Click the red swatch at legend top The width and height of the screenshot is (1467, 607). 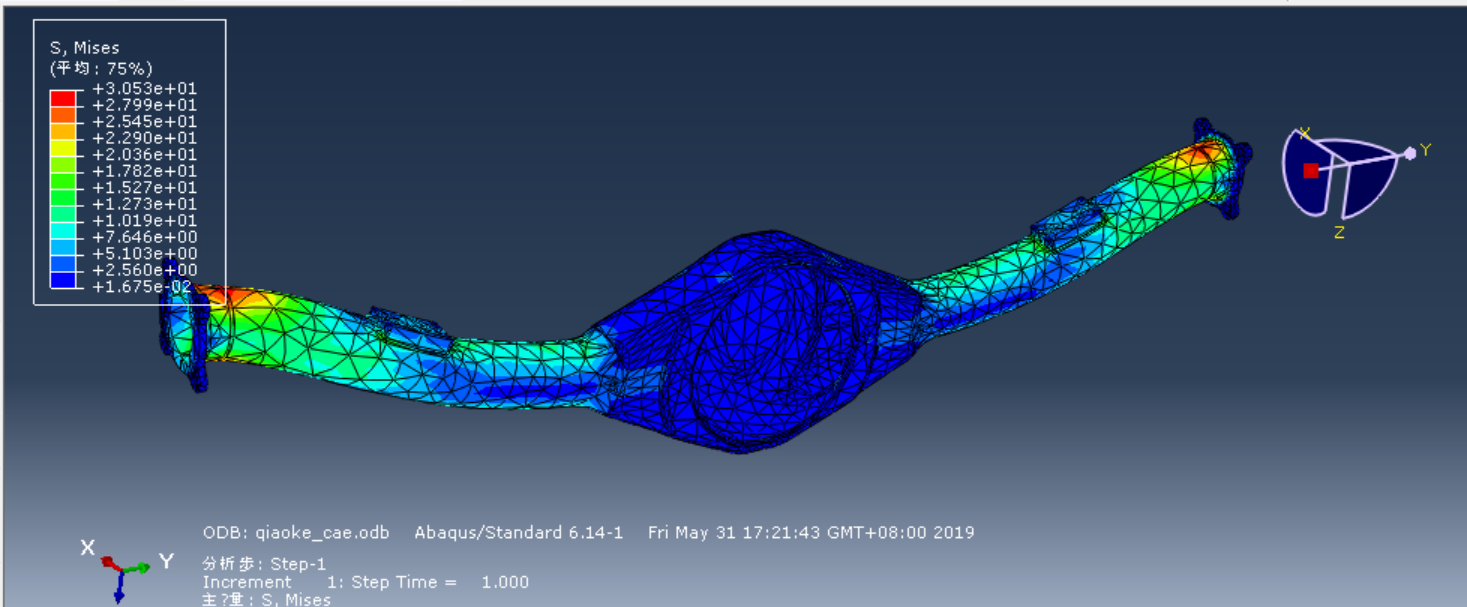[63, 97]
